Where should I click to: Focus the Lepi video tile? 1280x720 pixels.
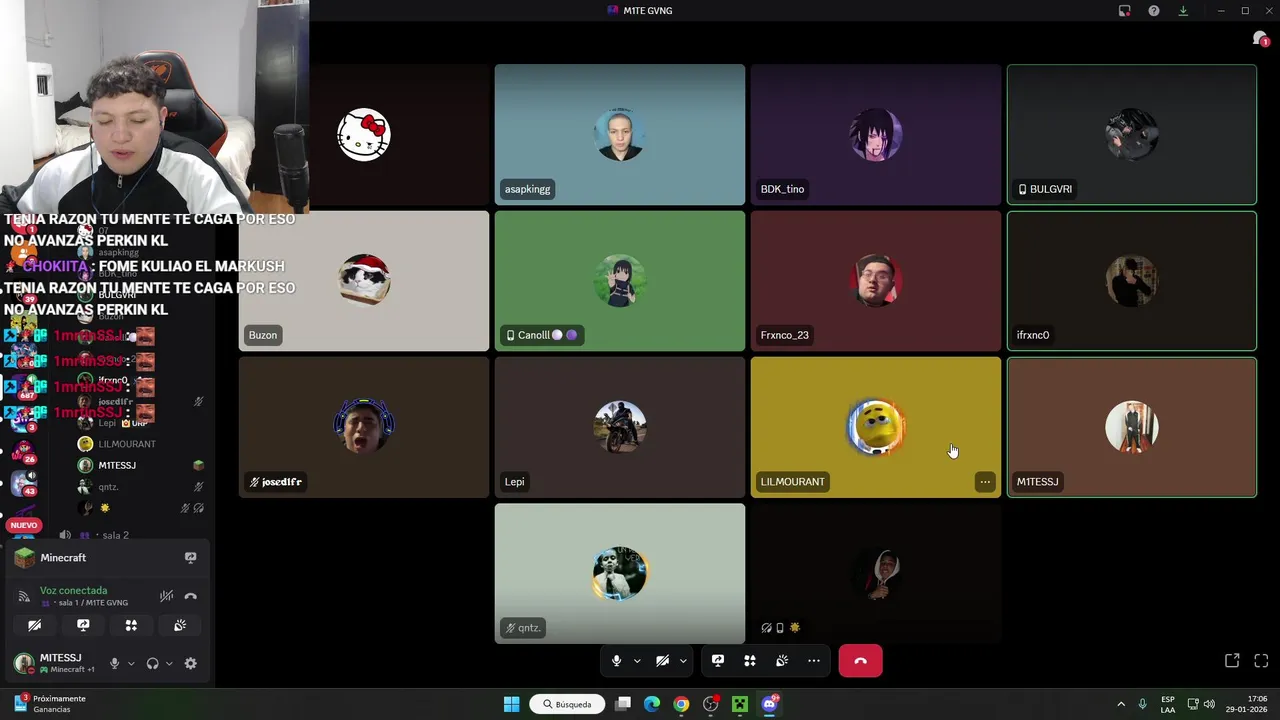point(620,427)
